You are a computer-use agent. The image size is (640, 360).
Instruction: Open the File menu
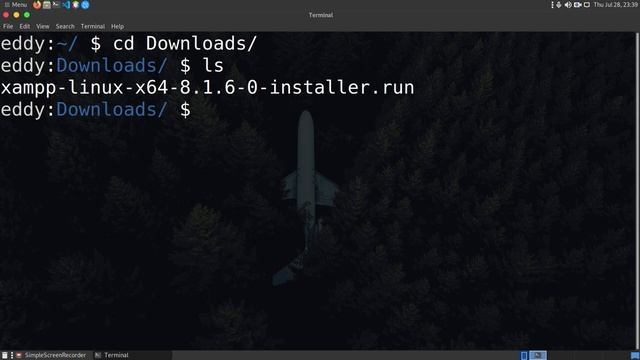coord(8,27)
